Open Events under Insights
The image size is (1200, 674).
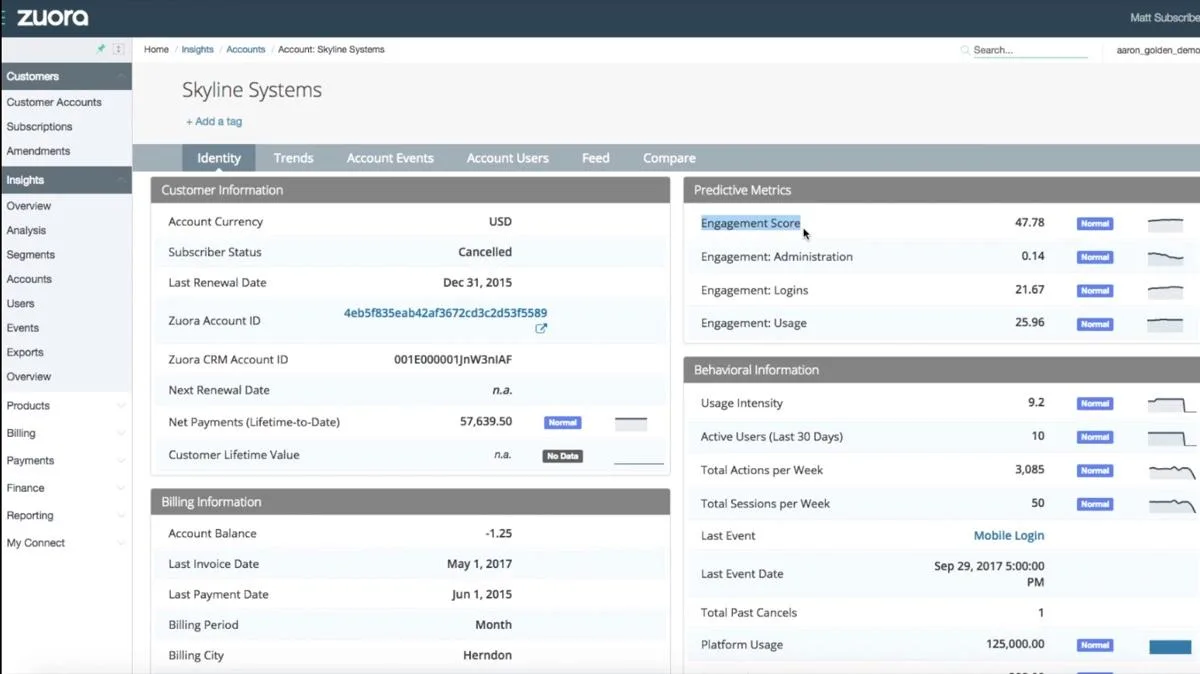click(x=23, y=328)
